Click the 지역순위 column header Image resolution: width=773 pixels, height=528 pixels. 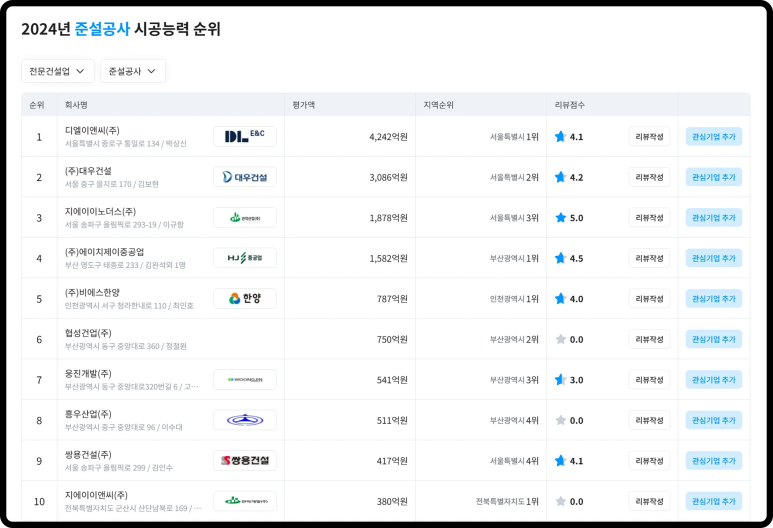click(x=438, y=105)
